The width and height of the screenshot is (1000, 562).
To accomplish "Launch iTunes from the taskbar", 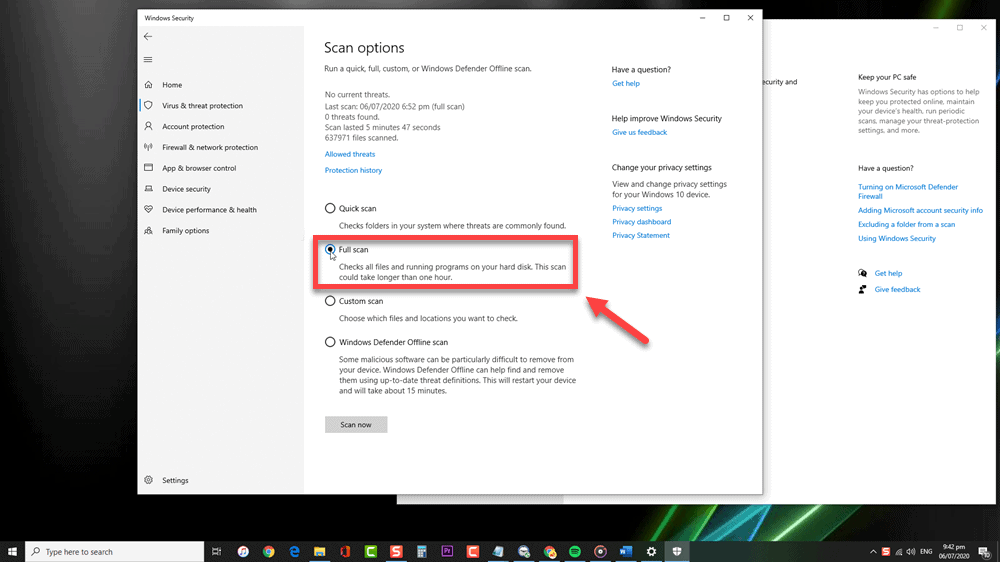I will tap(243, 551).
